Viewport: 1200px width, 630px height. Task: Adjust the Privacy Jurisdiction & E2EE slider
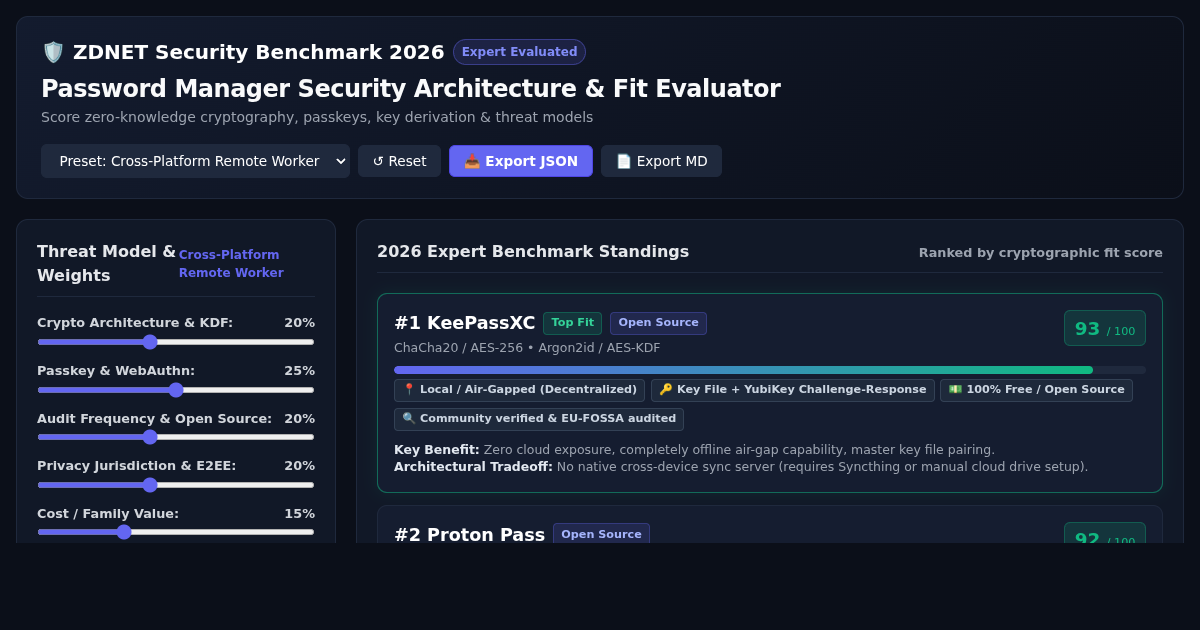176,485
